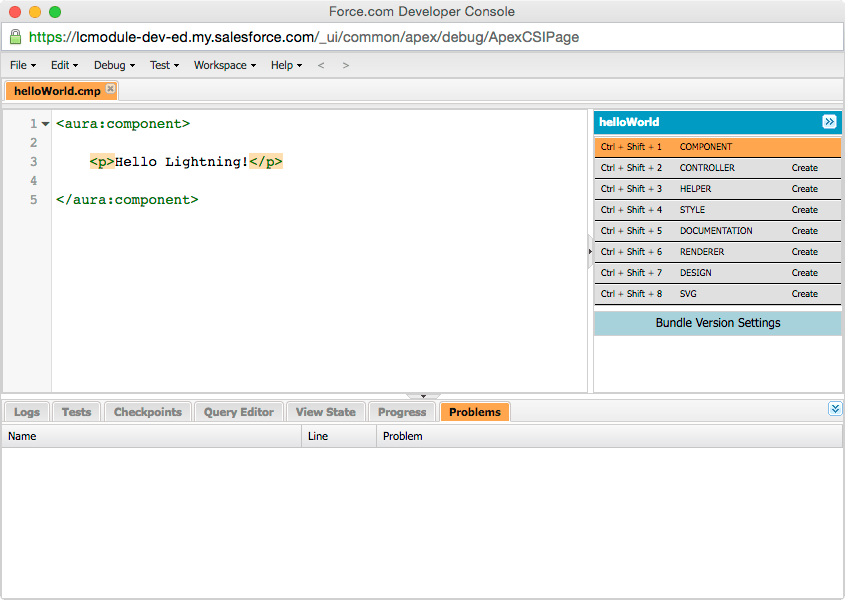The width and height of the screenshot is (845, 600).
Task: Open the Test menu
Action: pyautogui.click(x=164, y=65)
